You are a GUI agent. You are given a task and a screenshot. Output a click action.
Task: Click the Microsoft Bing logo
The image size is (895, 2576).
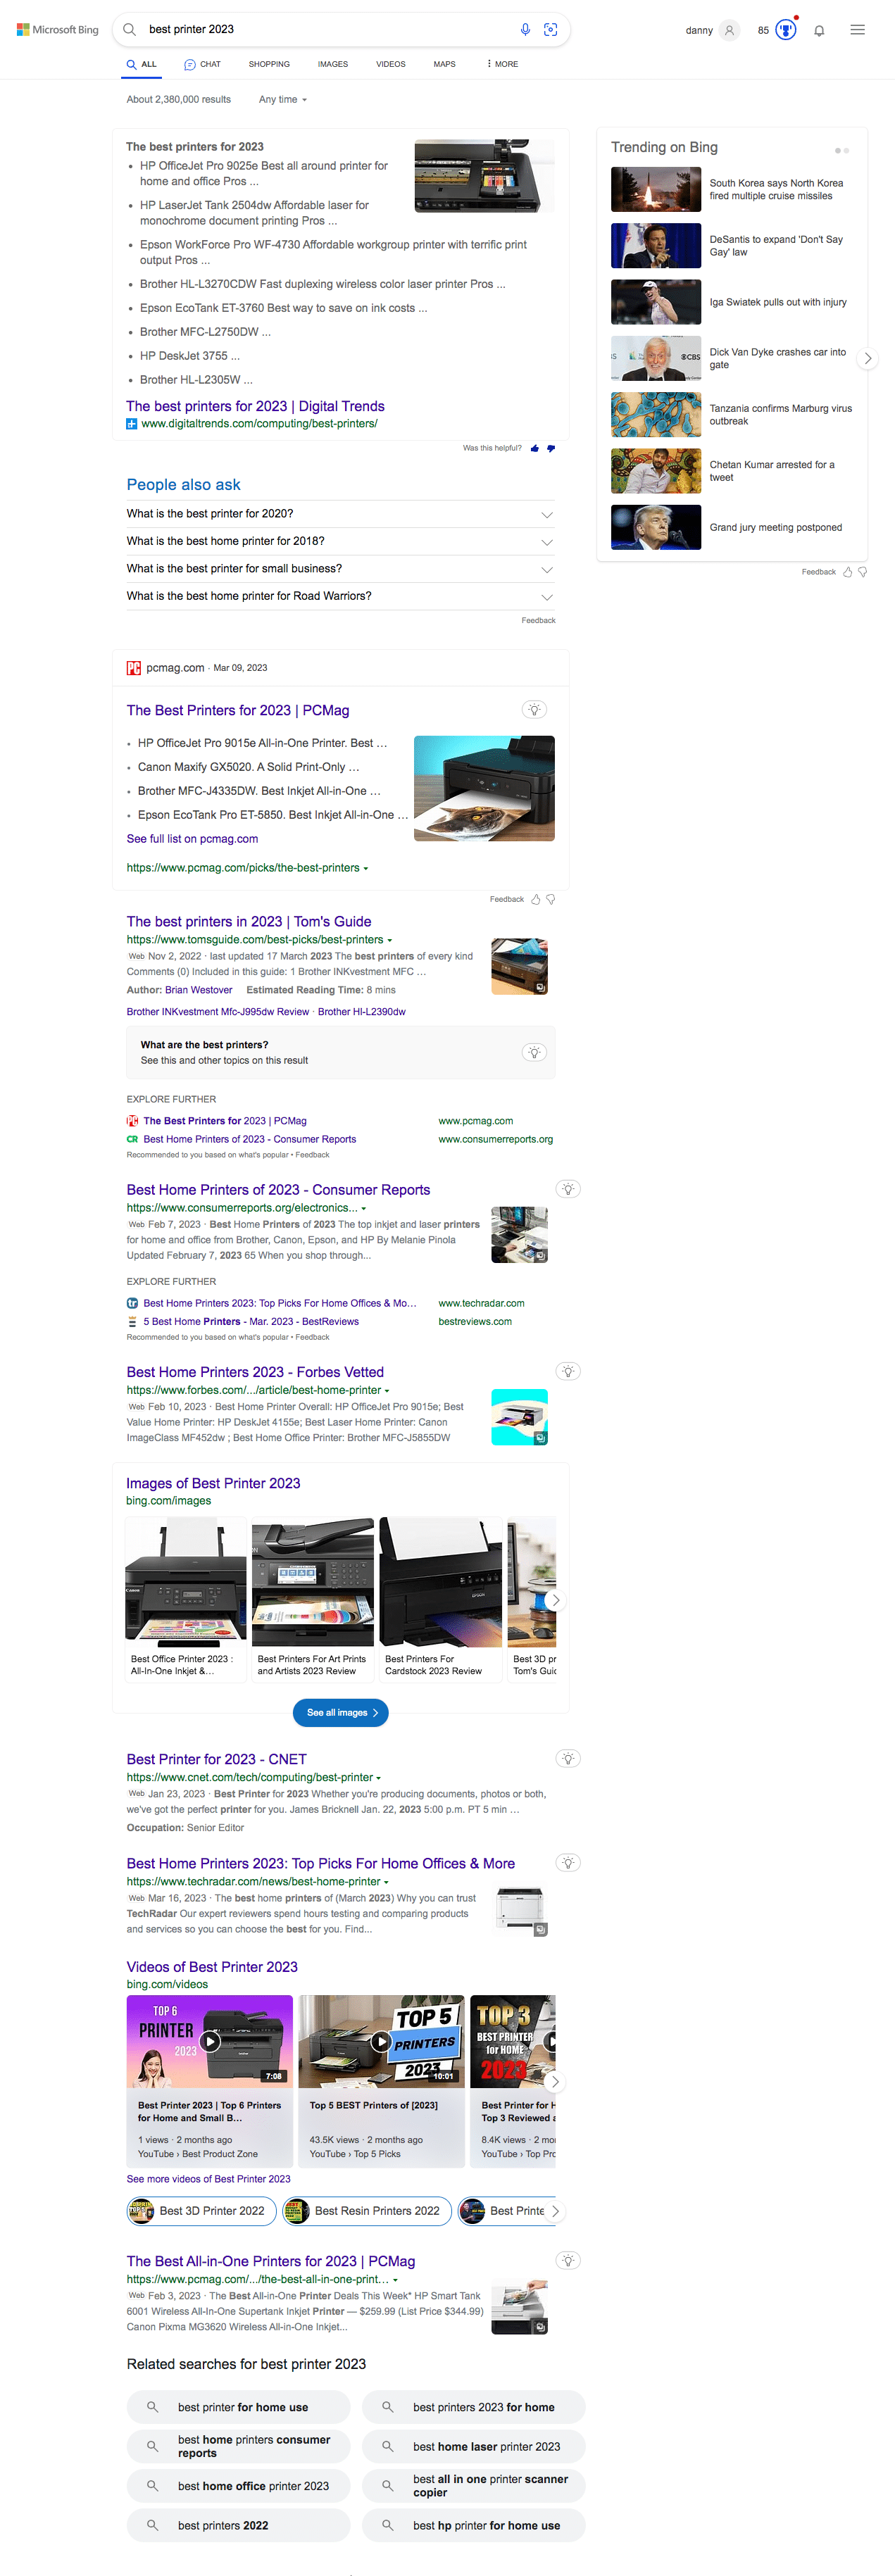pyautogui.click(x=57, y=30)
